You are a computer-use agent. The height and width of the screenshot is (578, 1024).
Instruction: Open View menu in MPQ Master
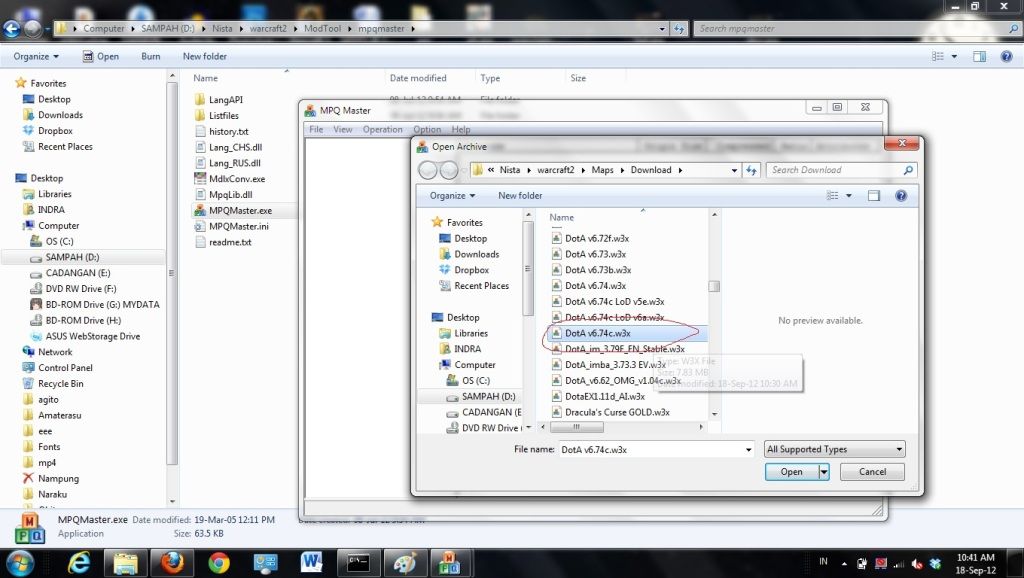point(343,129)
